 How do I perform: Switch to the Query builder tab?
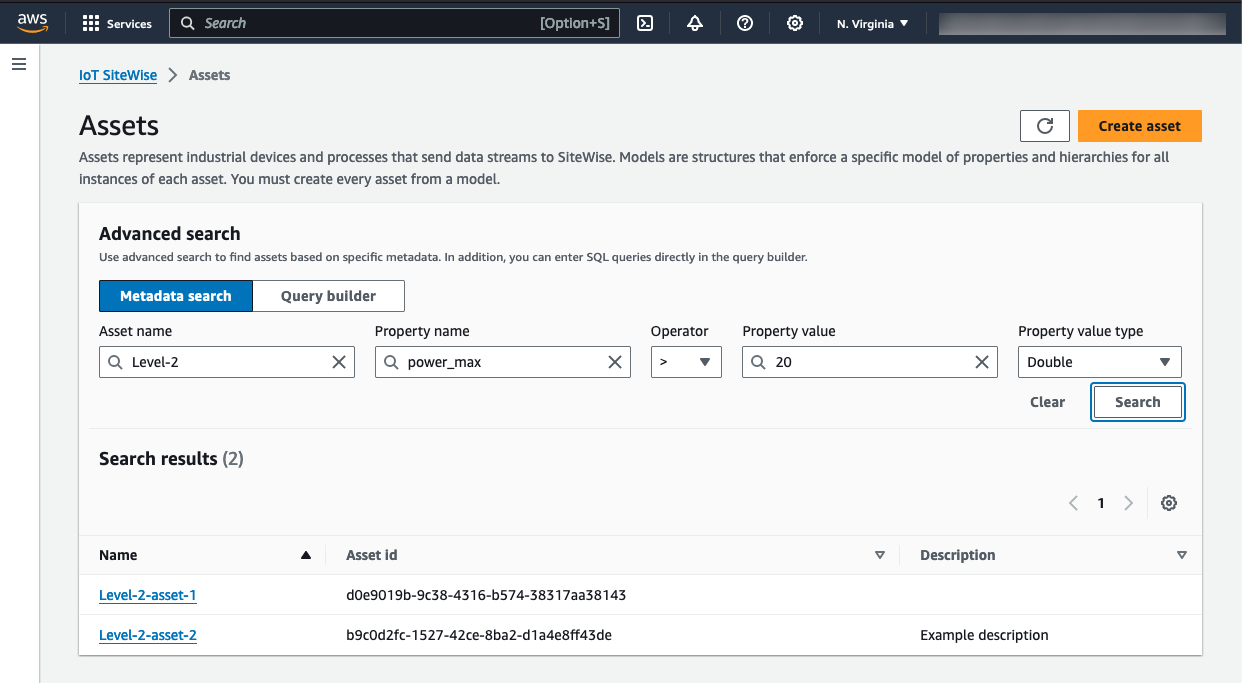328,296
